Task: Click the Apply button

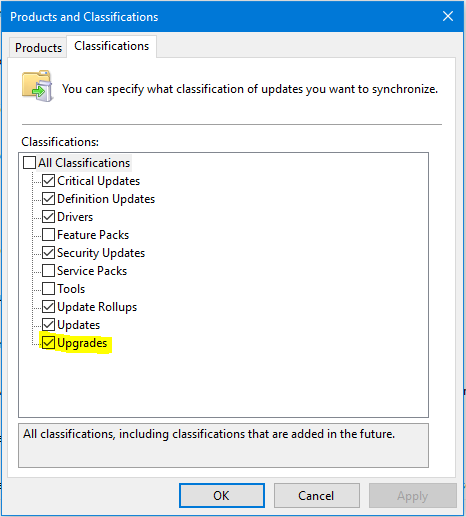Action: coord(412,495)
